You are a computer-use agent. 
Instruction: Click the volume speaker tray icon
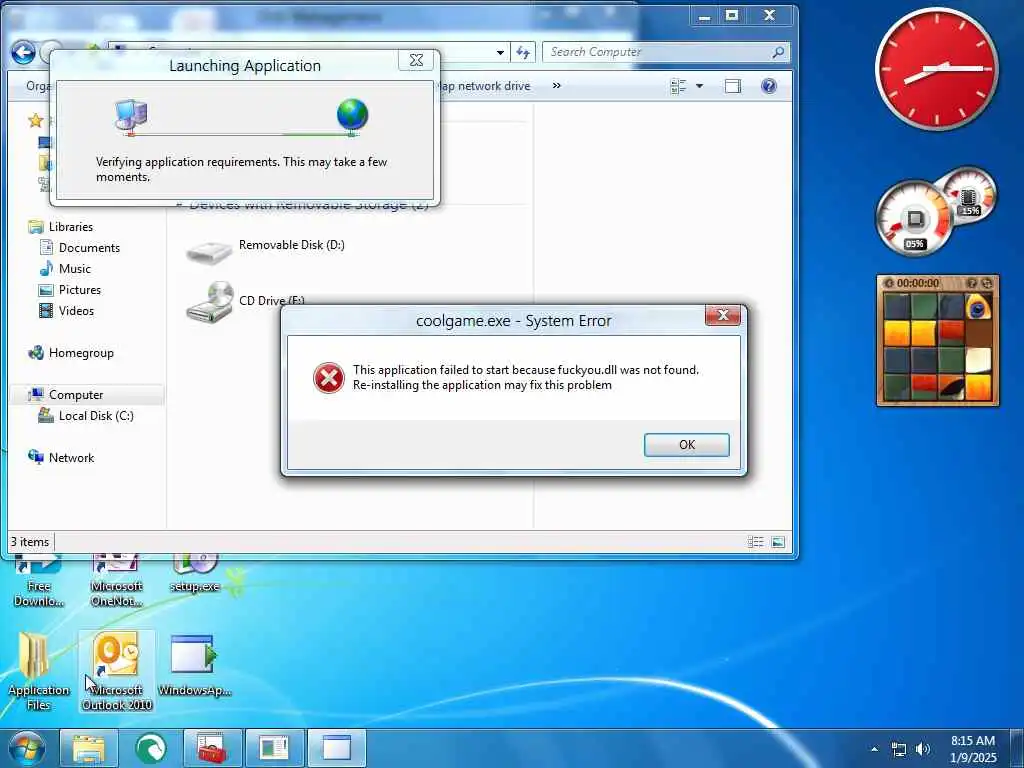pos(922,749)
